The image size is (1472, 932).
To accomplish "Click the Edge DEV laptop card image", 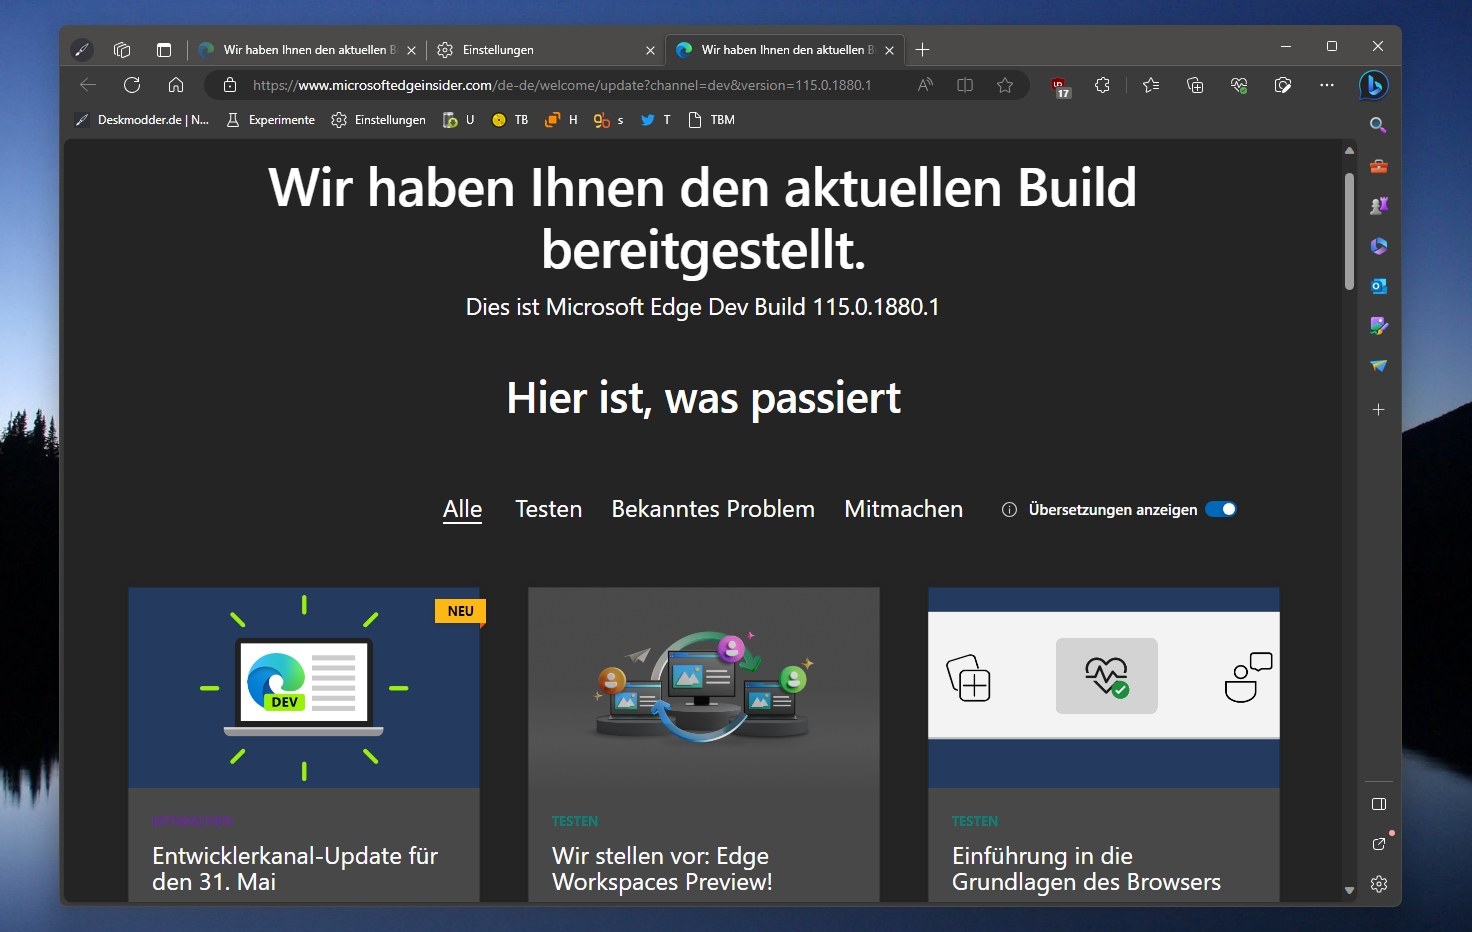I will [x=304, y=688].
